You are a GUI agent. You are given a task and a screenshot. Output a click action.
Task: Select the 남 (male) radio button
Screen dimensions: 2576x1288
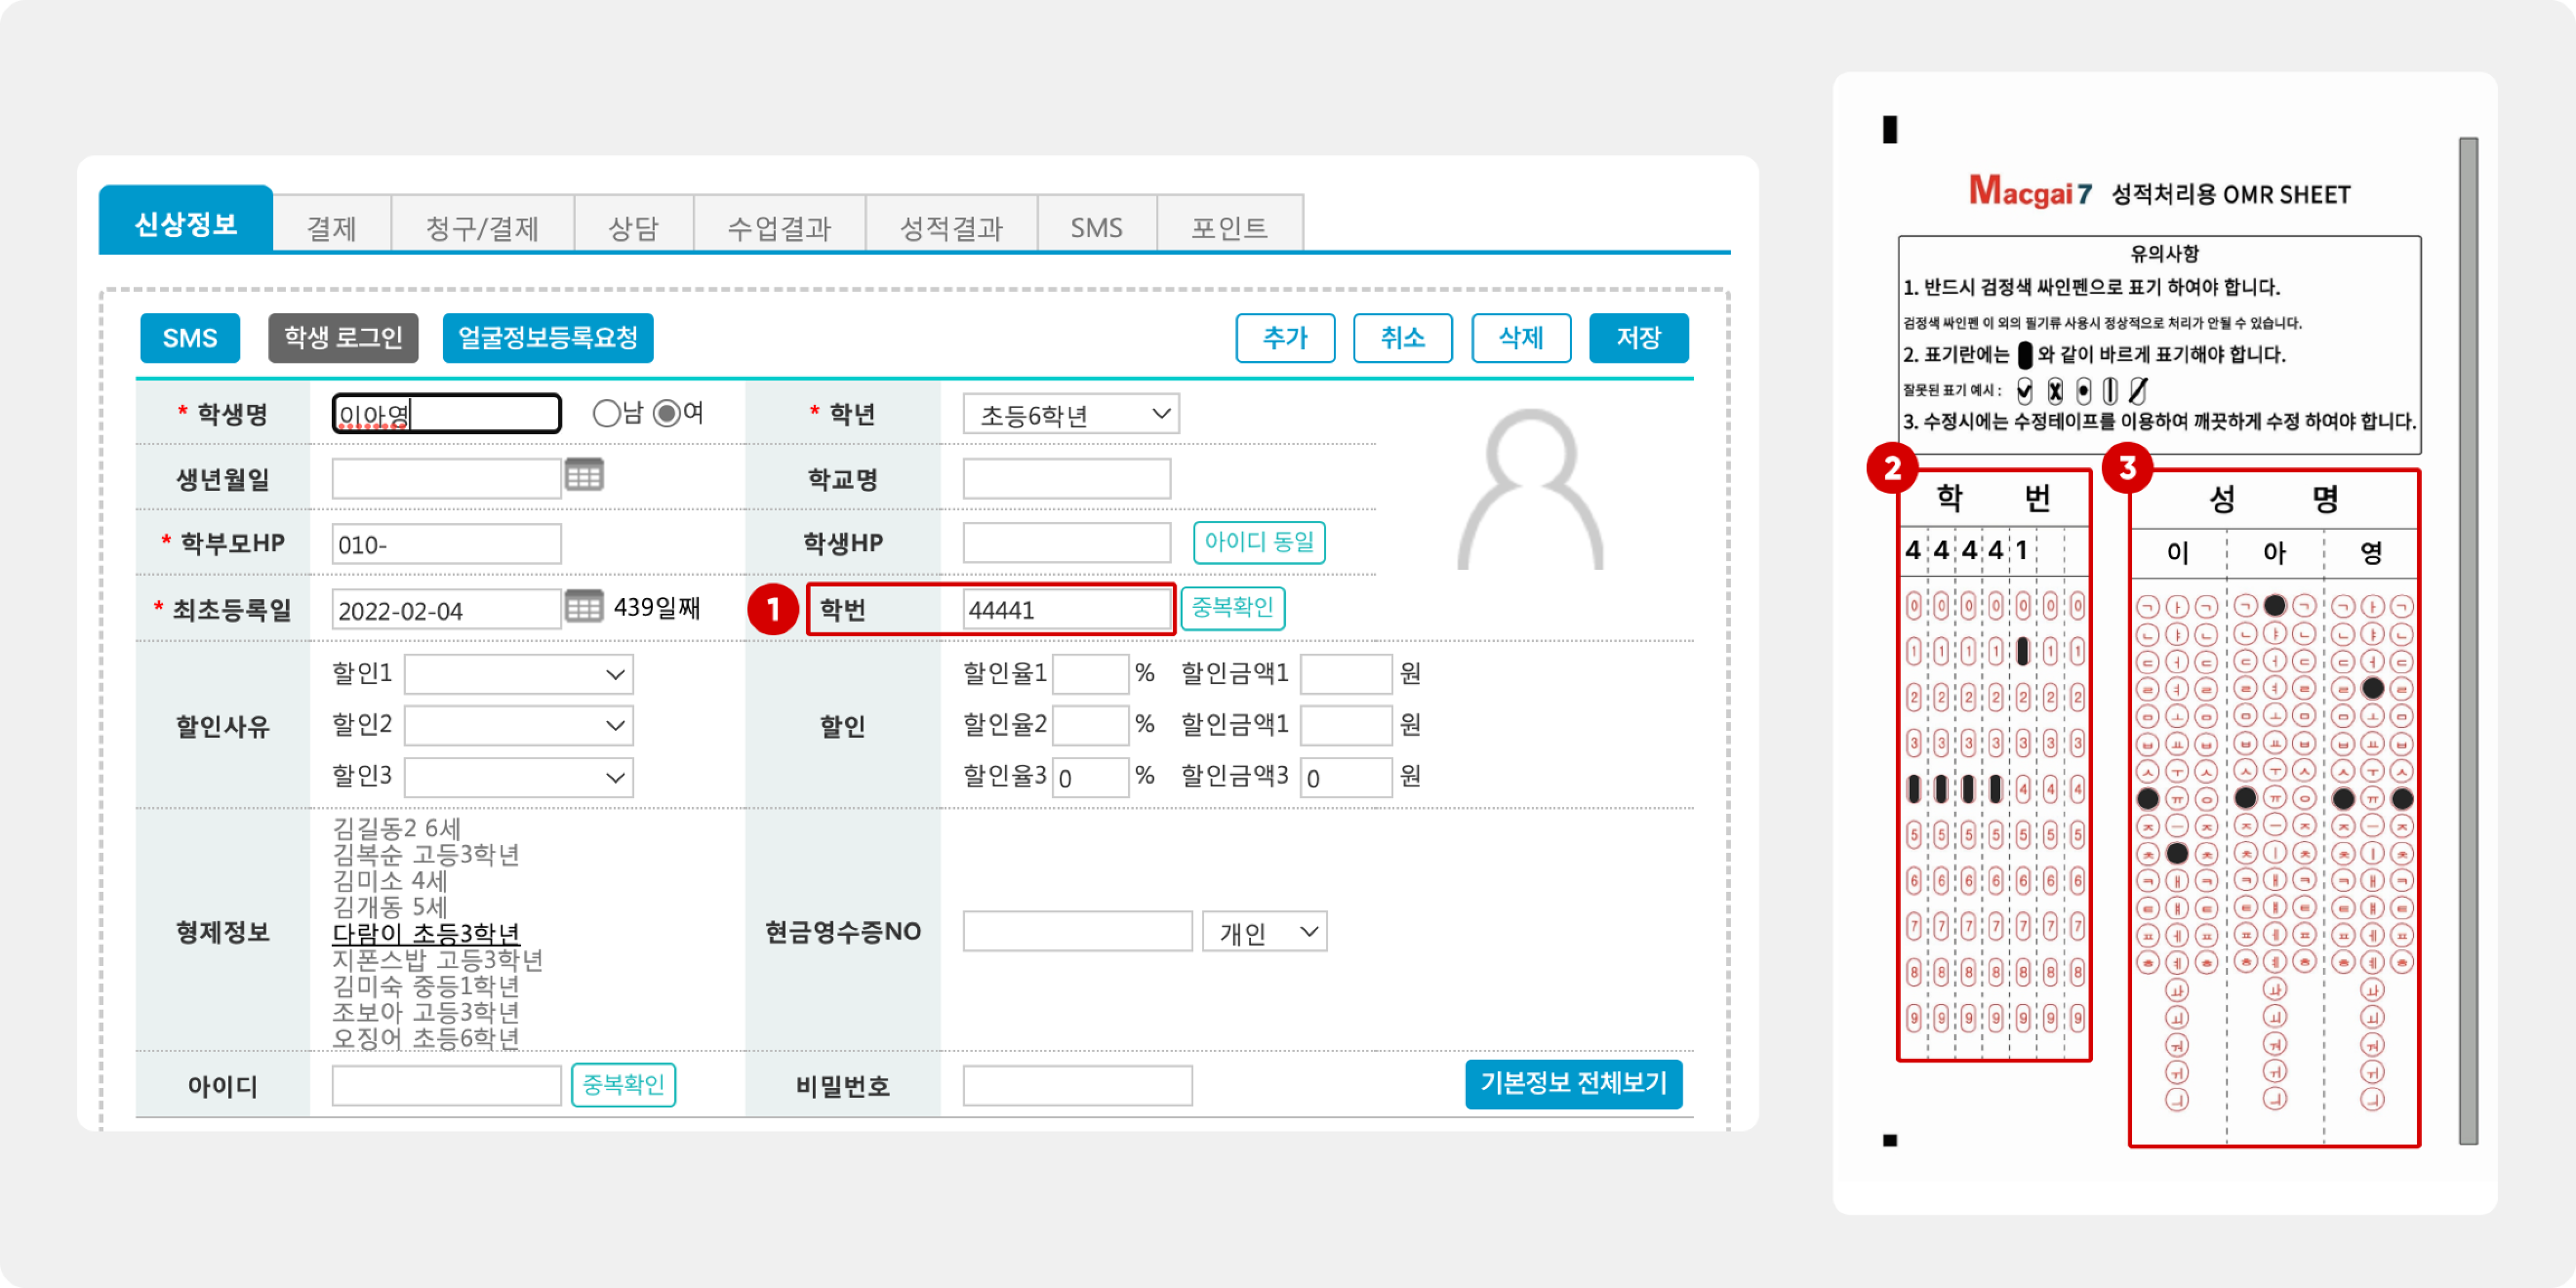[x=606, y=413]
